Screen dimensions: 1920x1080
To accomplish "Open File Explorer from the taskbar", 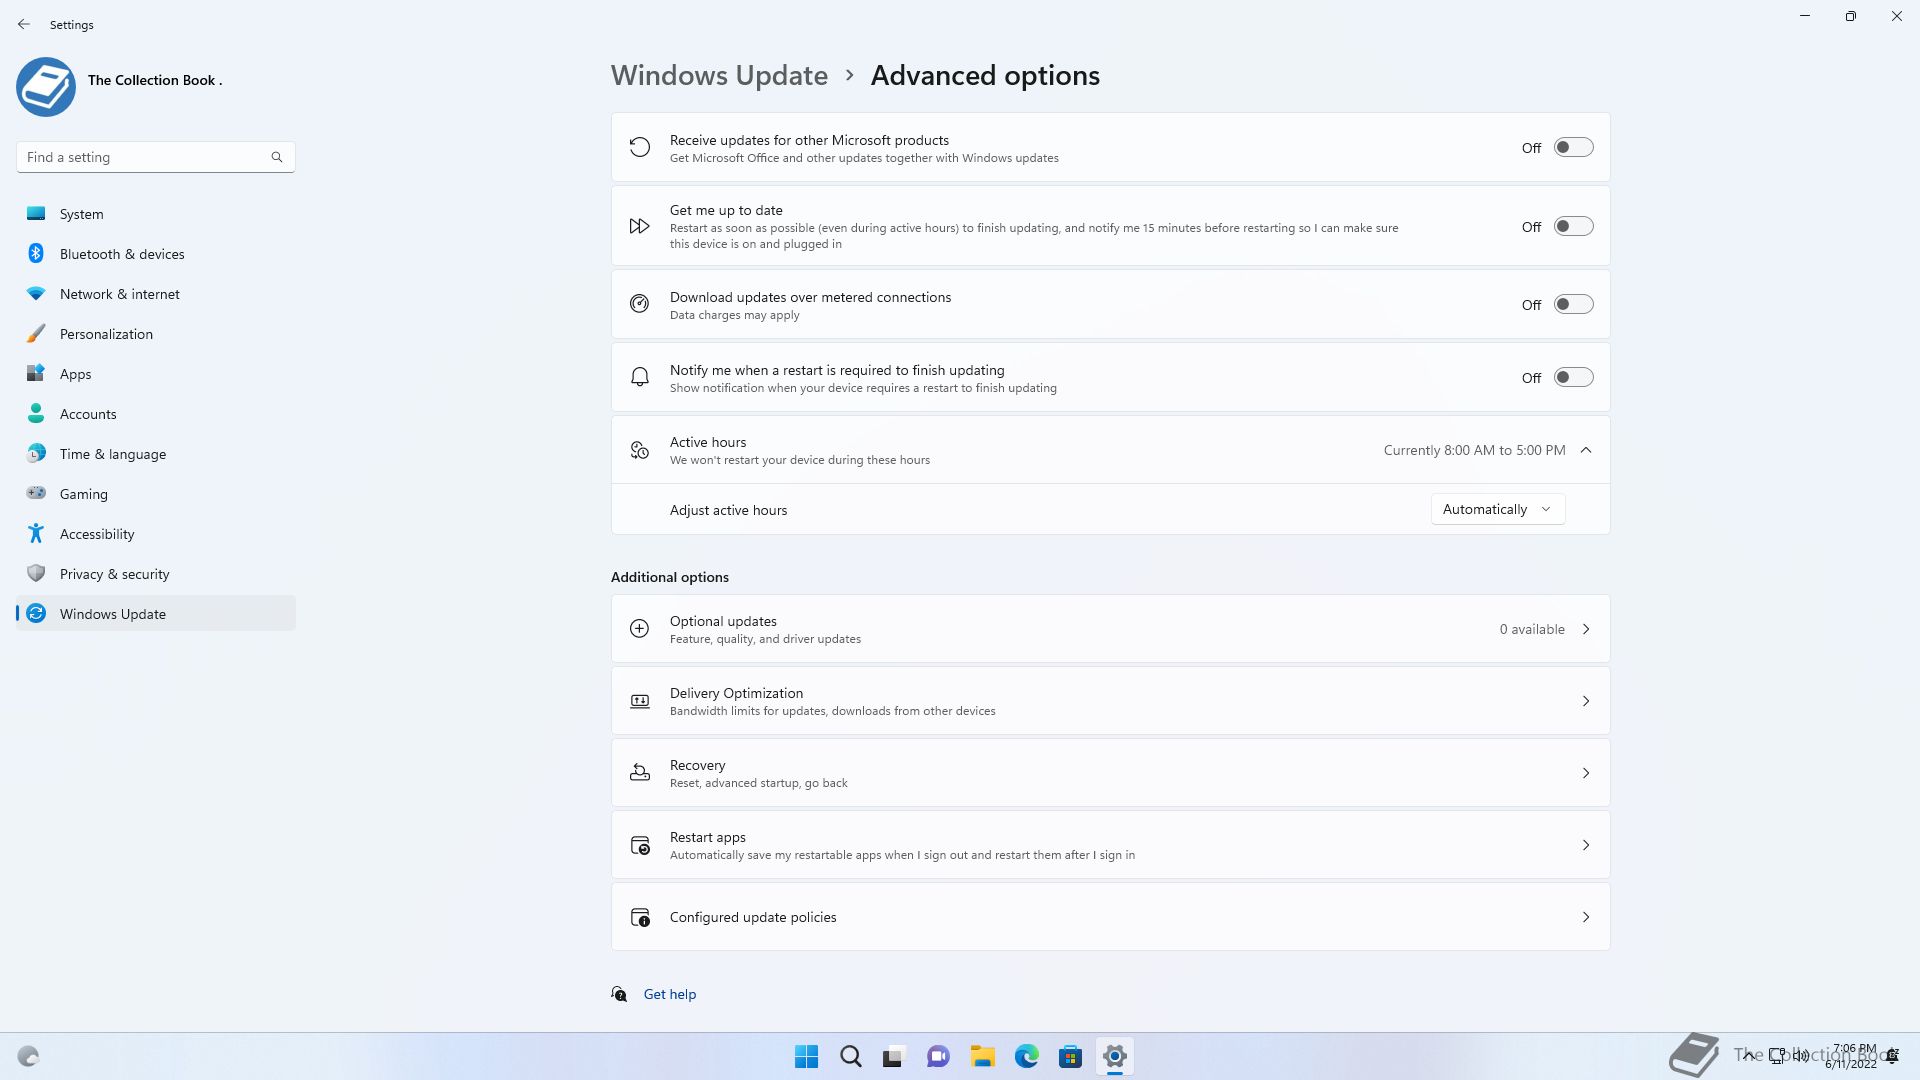I will (982, 1056).
